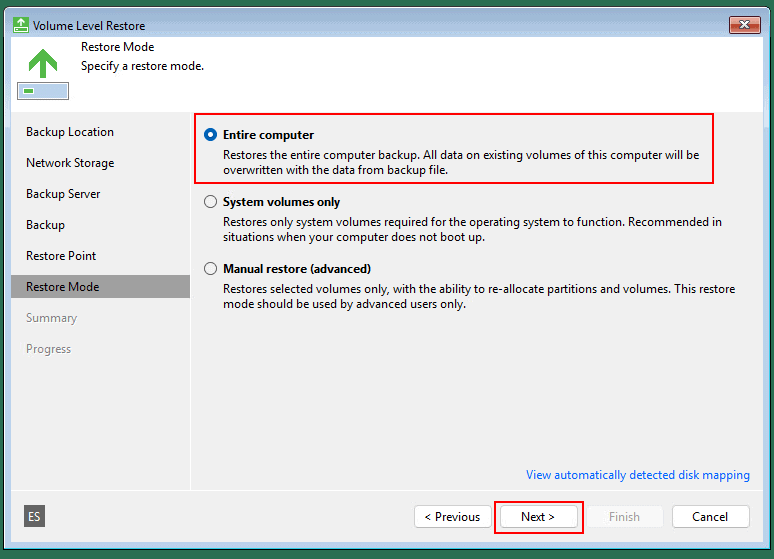Open the Network Storage step
Viewport: 774px width, 559px height.
tap(70, 163)
